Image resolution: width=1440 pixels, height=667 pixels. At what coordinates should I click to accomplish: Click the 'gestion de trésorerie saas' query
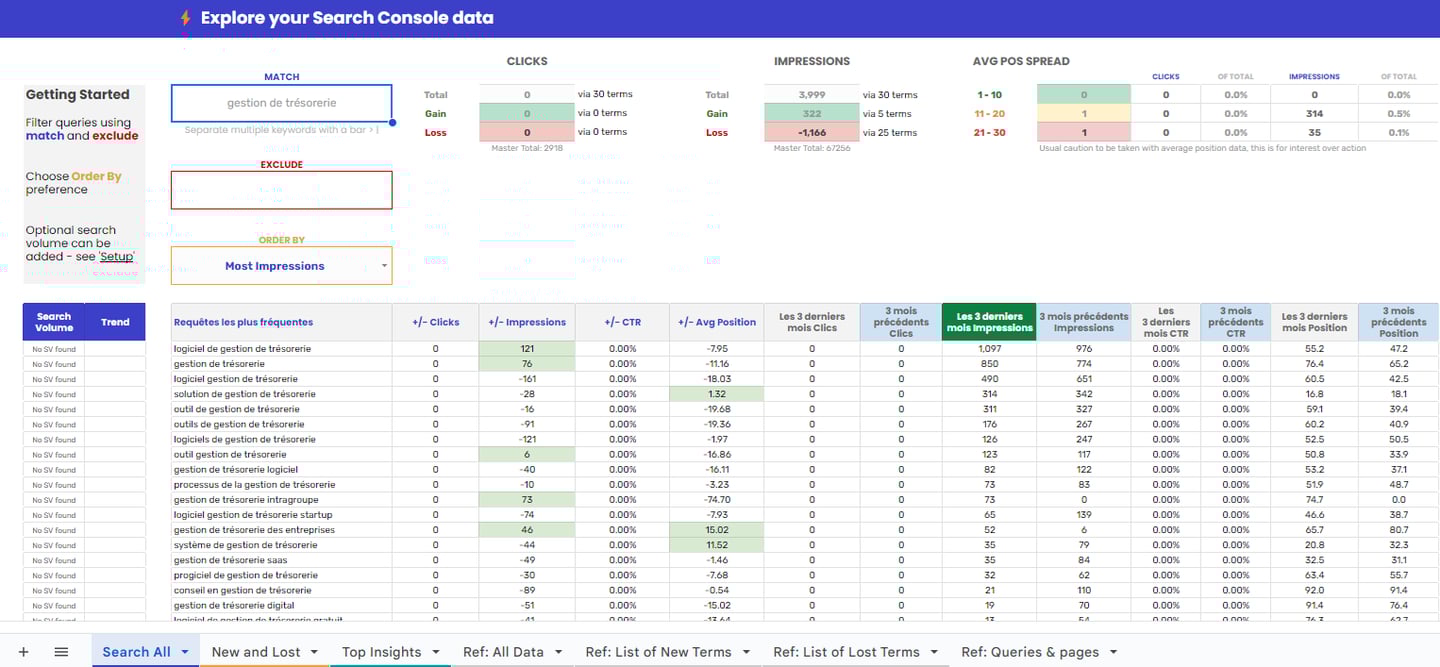coord(230,560)
